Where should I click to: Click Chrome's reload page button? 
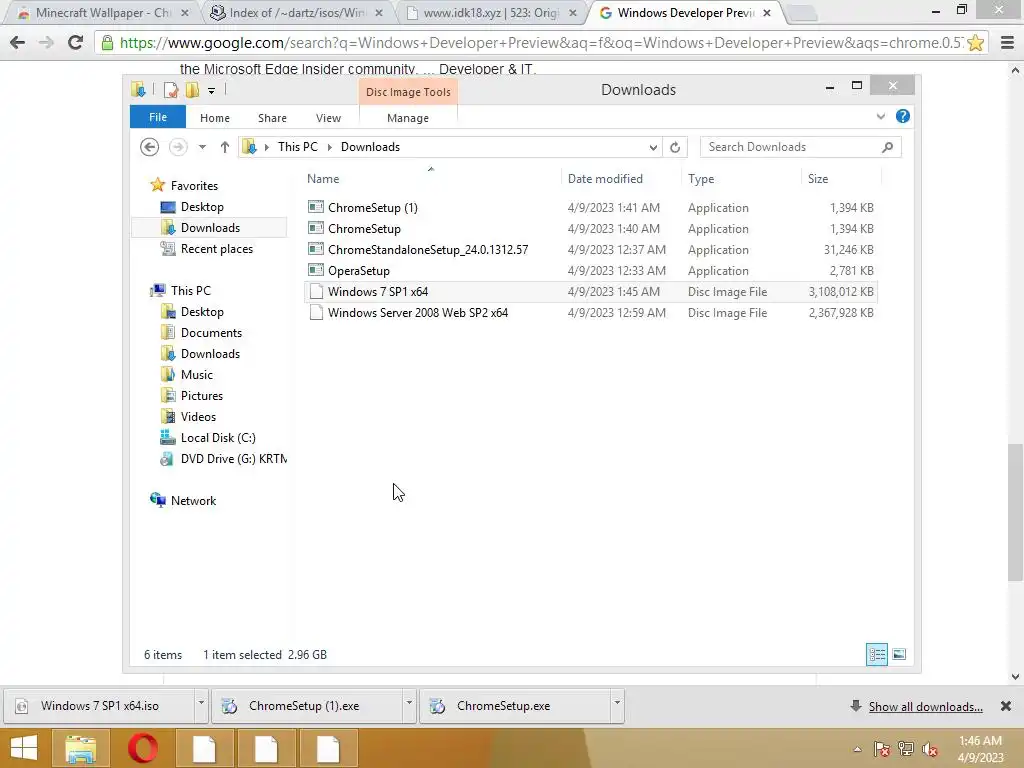76,42
